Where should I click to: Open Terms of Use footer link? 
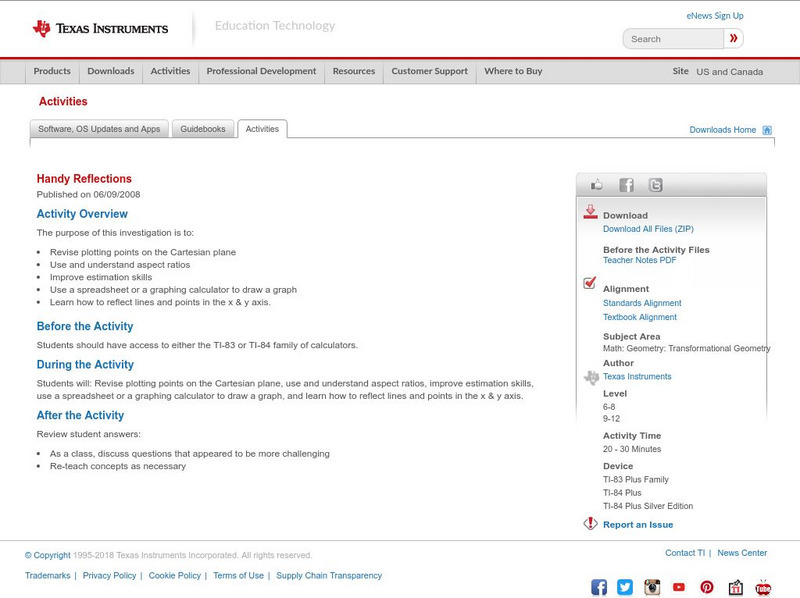coord(238,576)
